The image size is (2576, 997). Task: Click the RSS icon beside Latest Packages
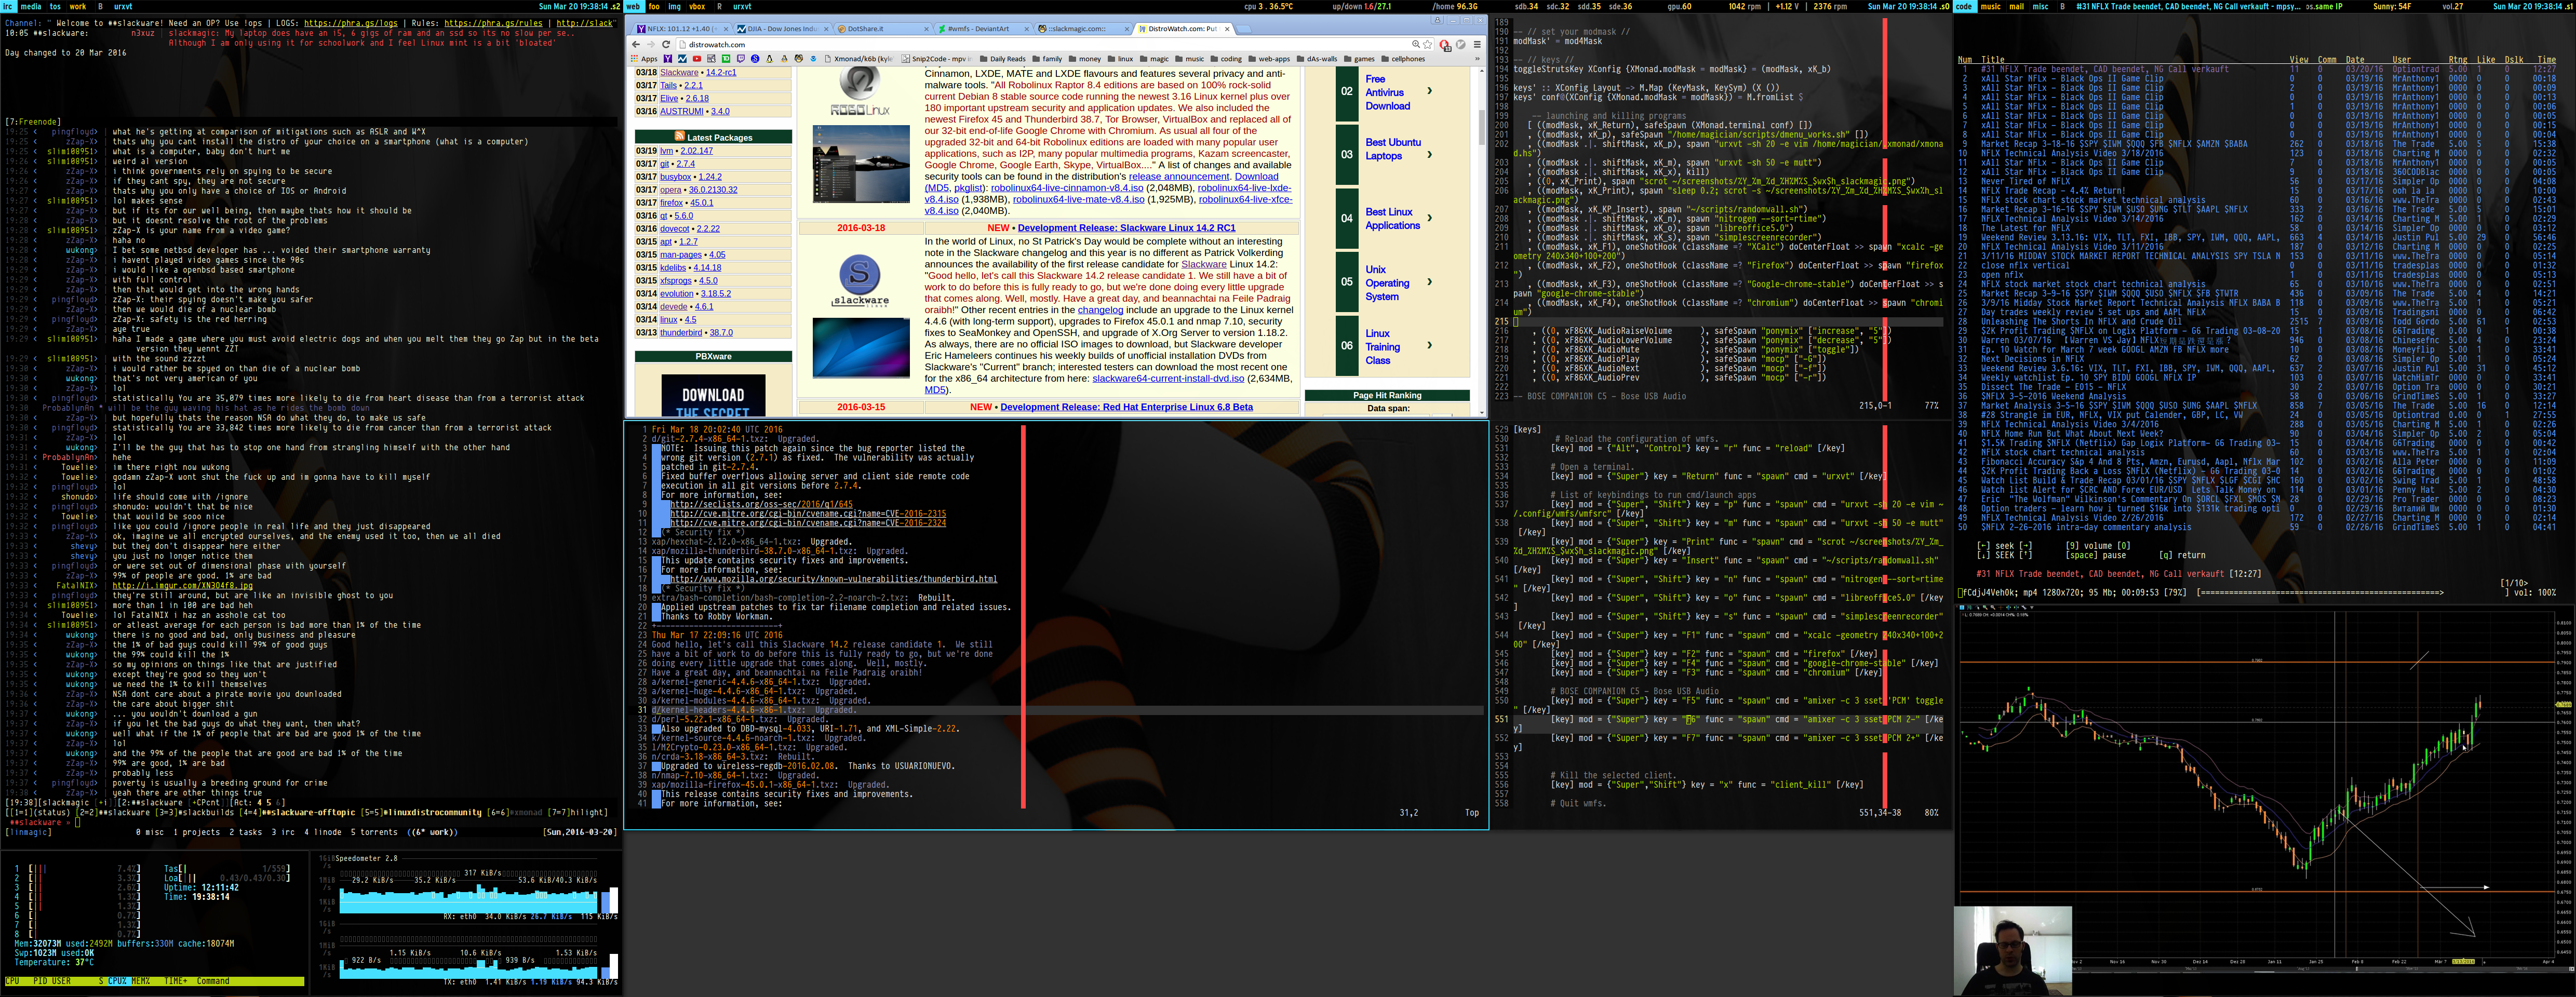click(x=680, y=137)
